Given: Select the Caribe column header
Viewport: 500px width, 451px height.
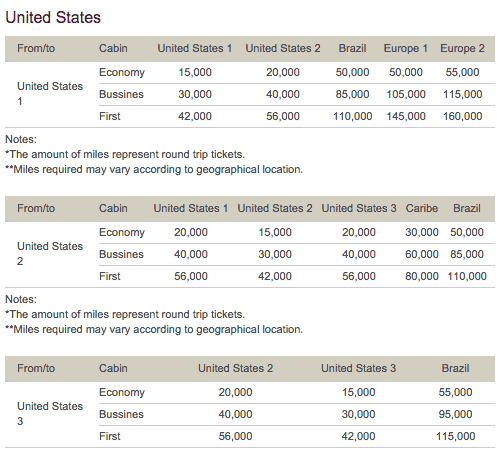Looking at the screenshot, I should (422, 208).
